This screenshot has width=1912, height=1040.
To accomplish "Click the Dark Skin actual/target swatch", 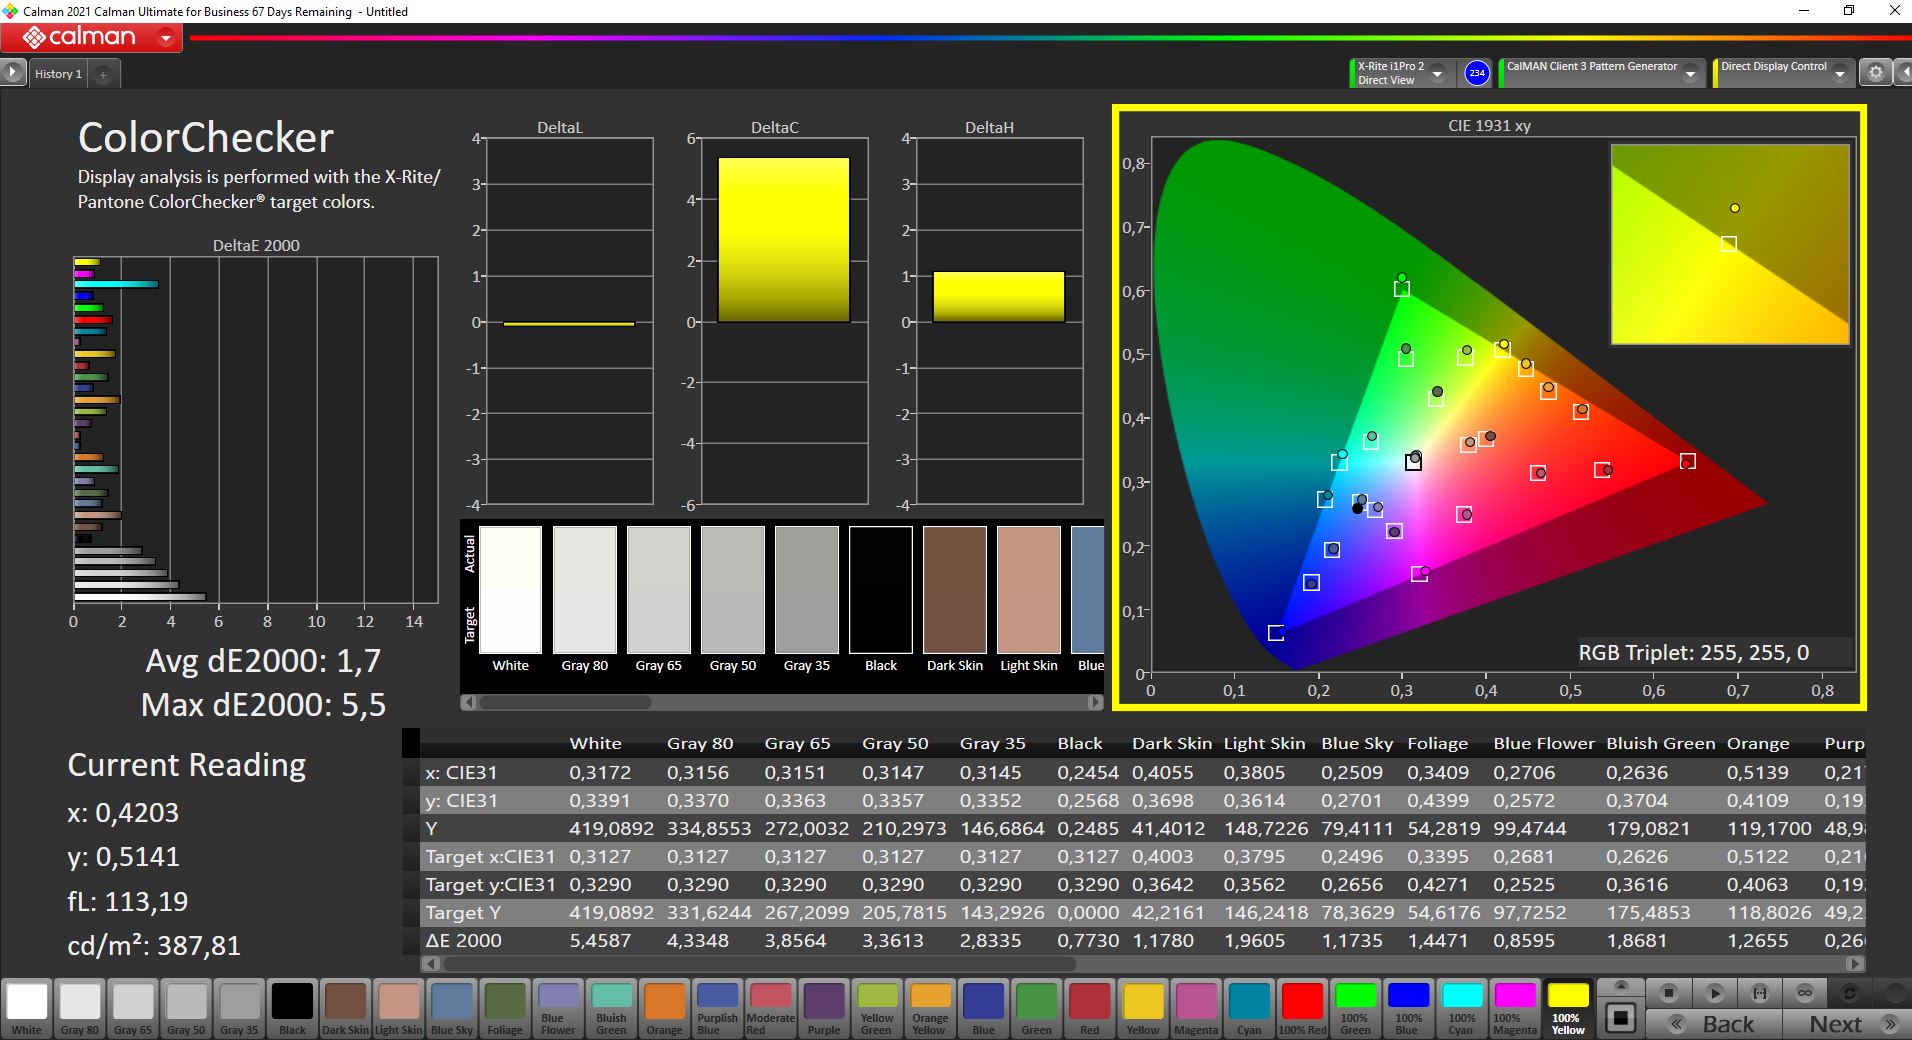I will (955, 590).
